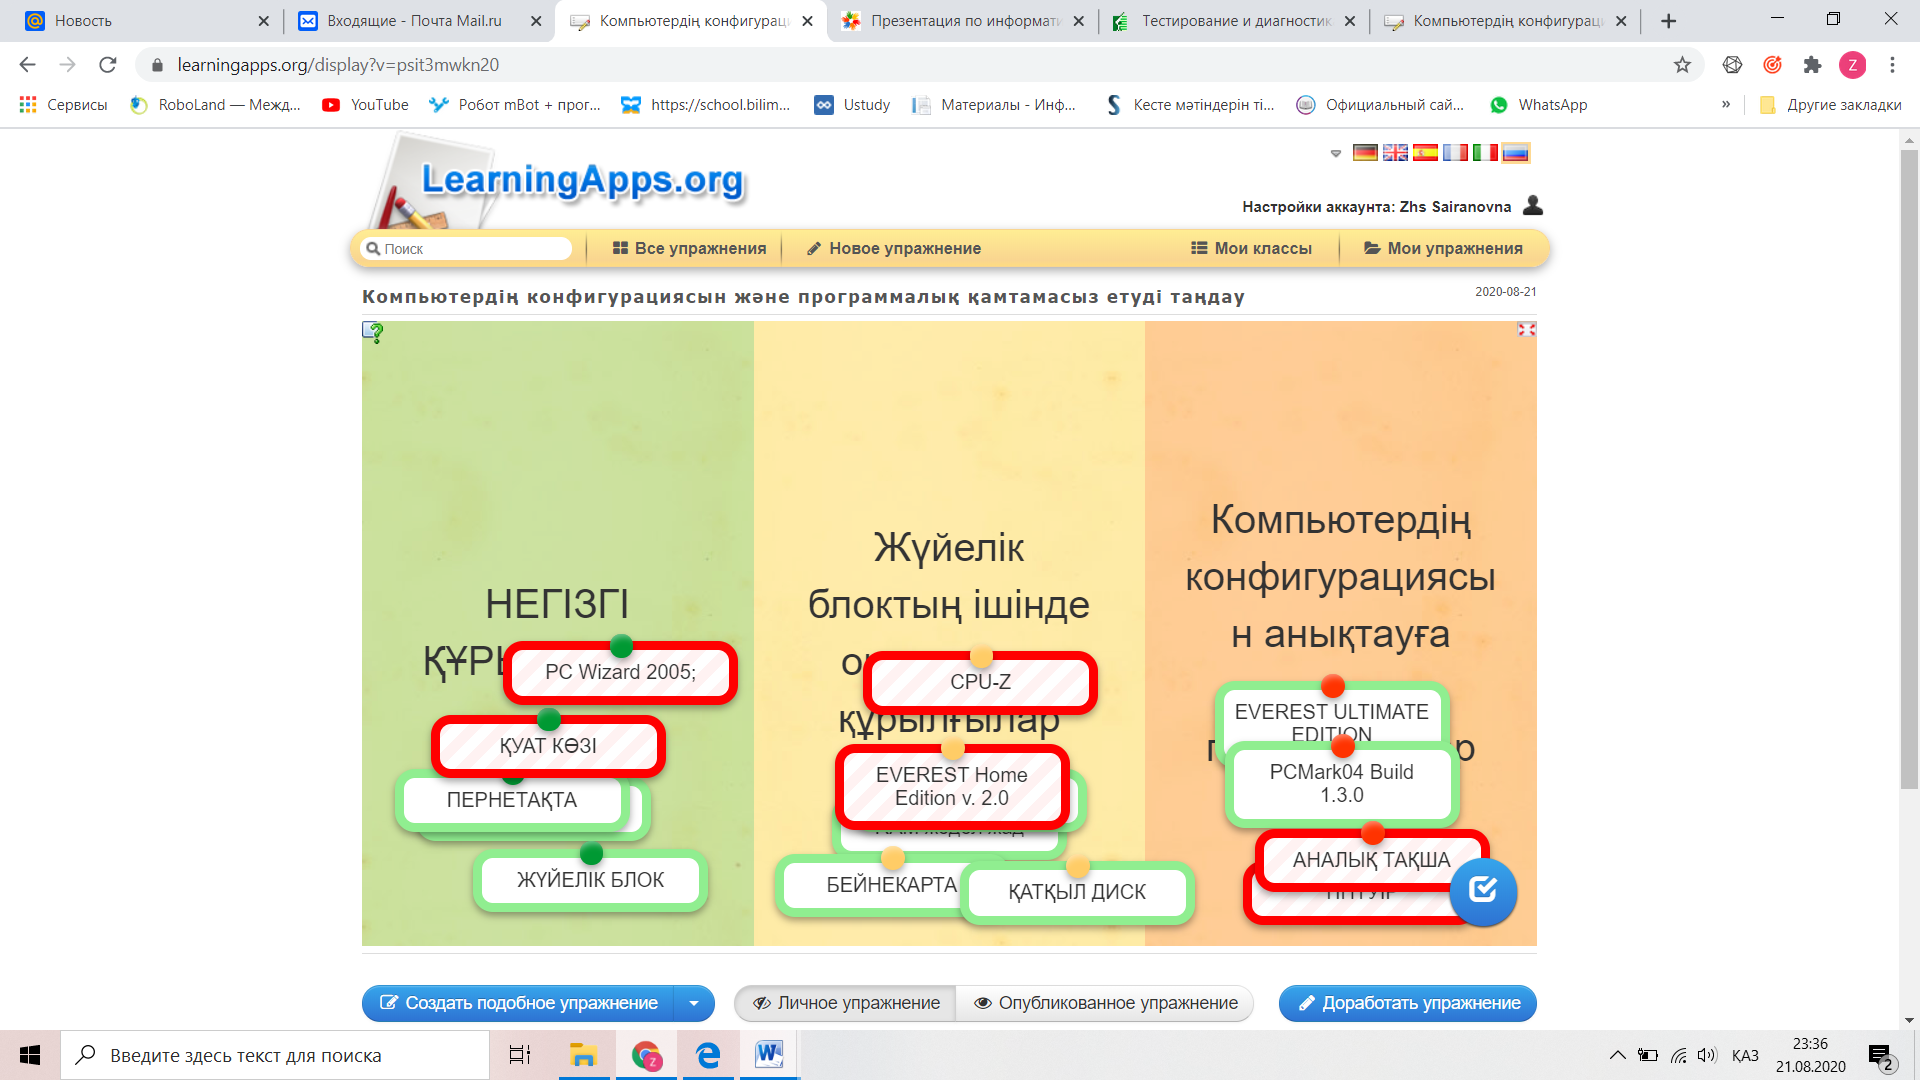
Task: Open the Ustudy bookmark
Action: (852, 105)
